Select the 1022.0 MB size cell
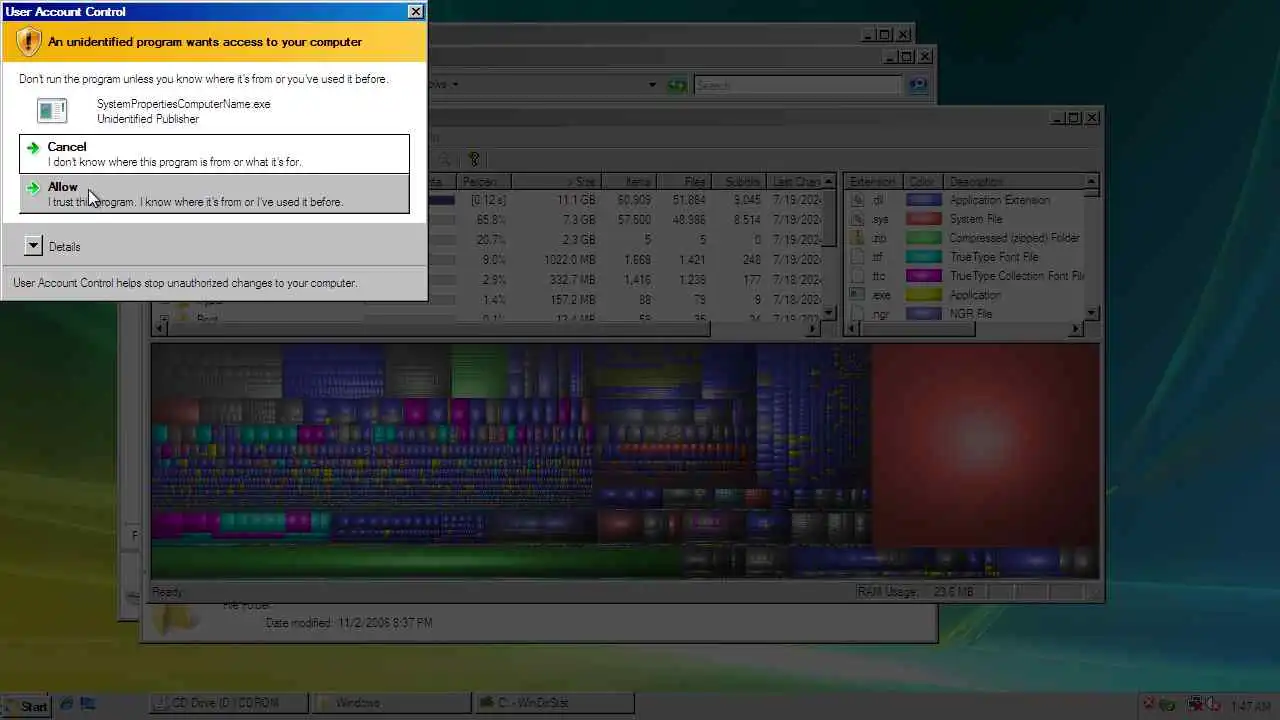 (x=570, y=259)
